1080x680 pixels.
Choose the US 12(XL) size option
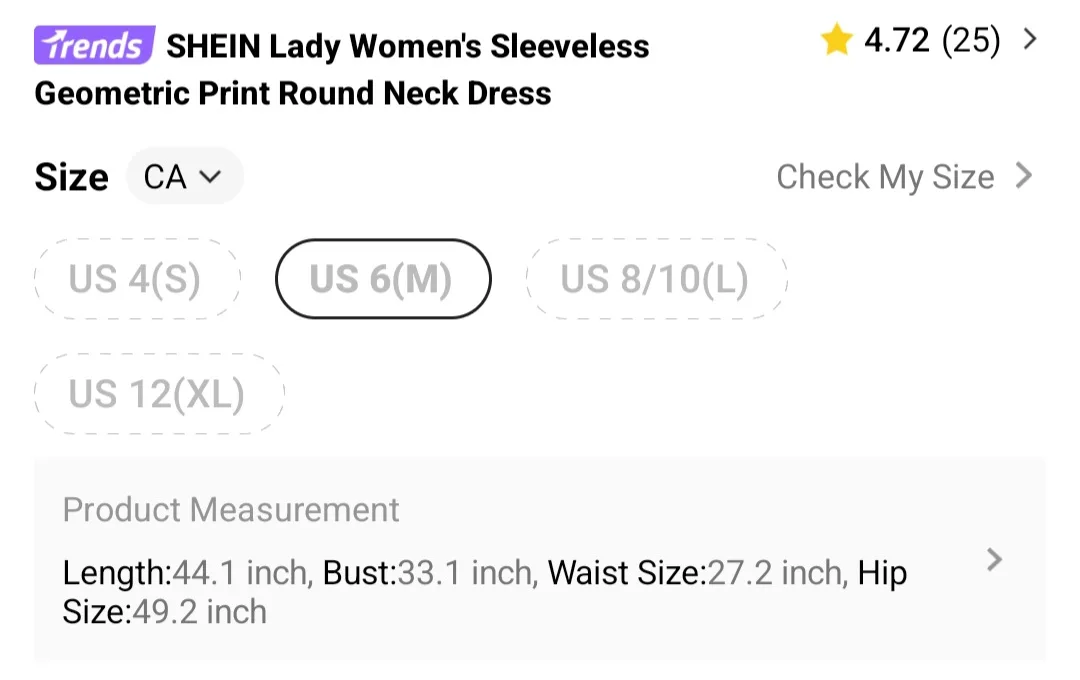159,394
